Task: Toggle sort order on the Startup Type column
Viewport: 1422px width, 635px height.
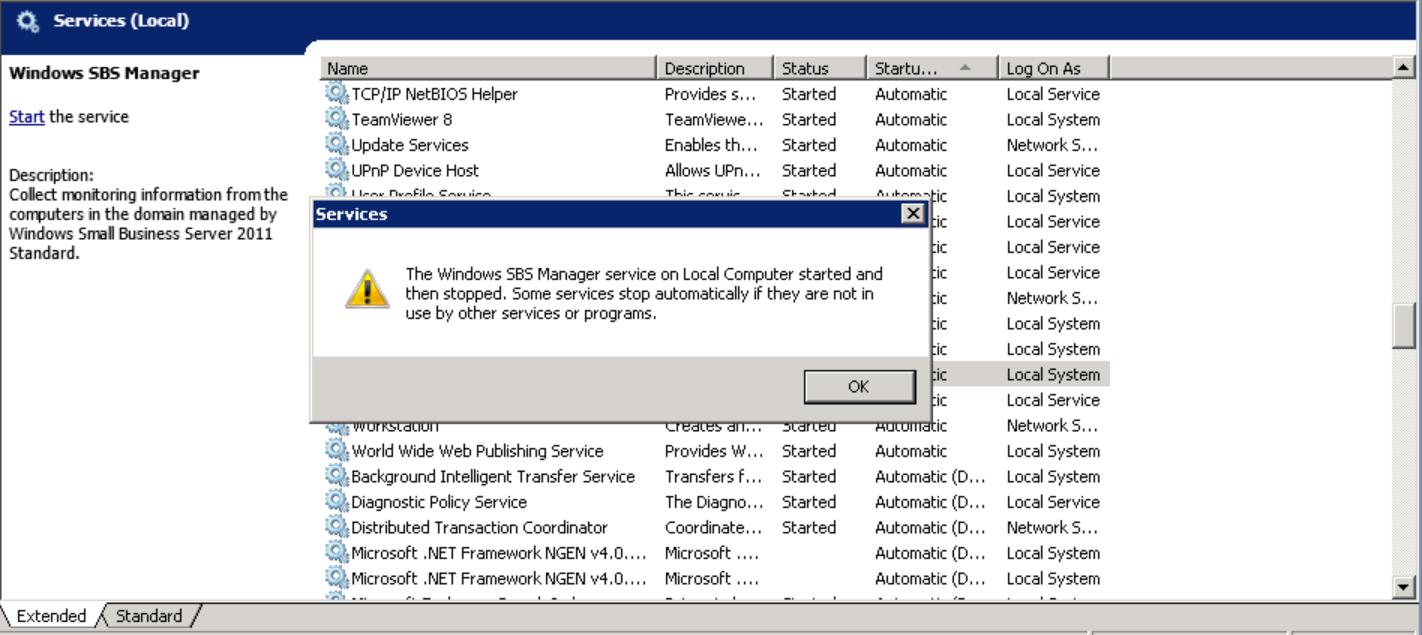Action: (929, 67)
